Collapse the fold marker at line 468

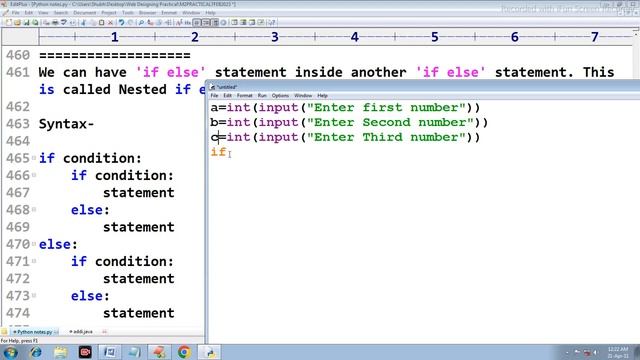34,209
